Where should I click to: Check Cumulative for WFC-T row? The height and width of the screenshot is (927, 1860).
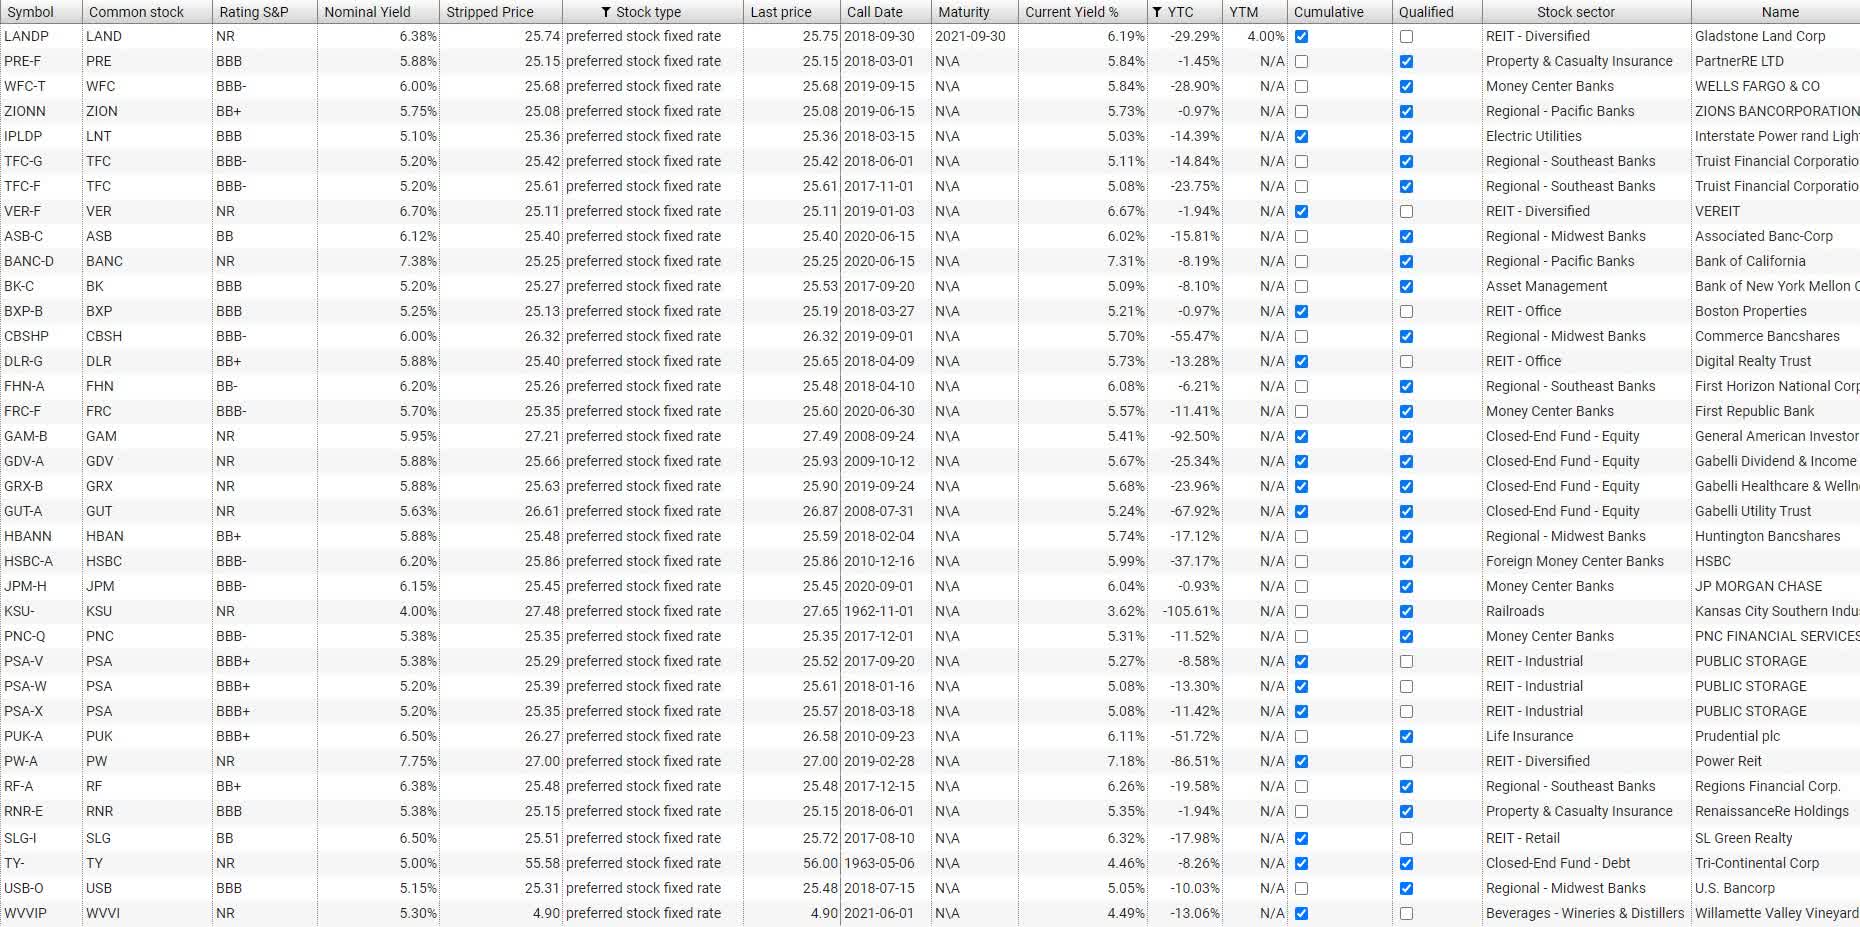[x=1301, y=86]
